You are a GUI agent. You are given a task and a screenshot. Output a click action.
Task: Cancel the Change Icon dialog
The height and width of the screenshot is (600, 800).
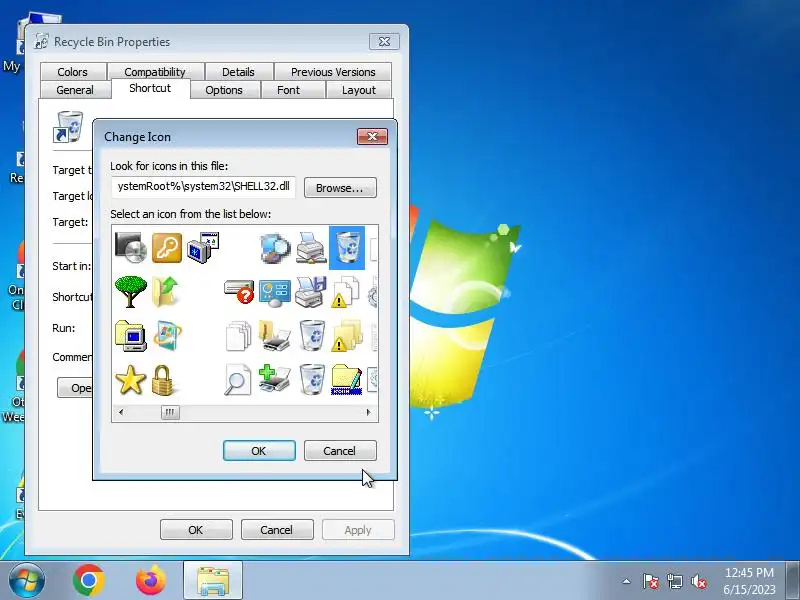(x=340, y=451)
